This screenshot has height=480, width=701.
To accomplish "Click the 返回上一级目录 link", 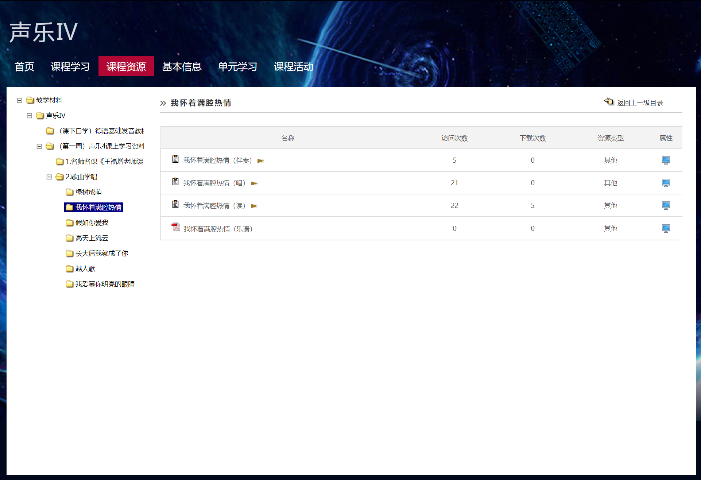I will [639, 102].
